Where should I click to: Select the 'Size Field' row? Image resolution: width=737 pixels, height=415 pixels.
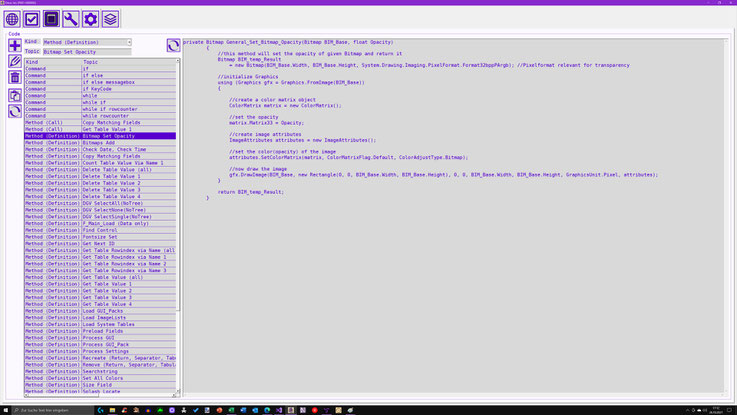(100, 385)
